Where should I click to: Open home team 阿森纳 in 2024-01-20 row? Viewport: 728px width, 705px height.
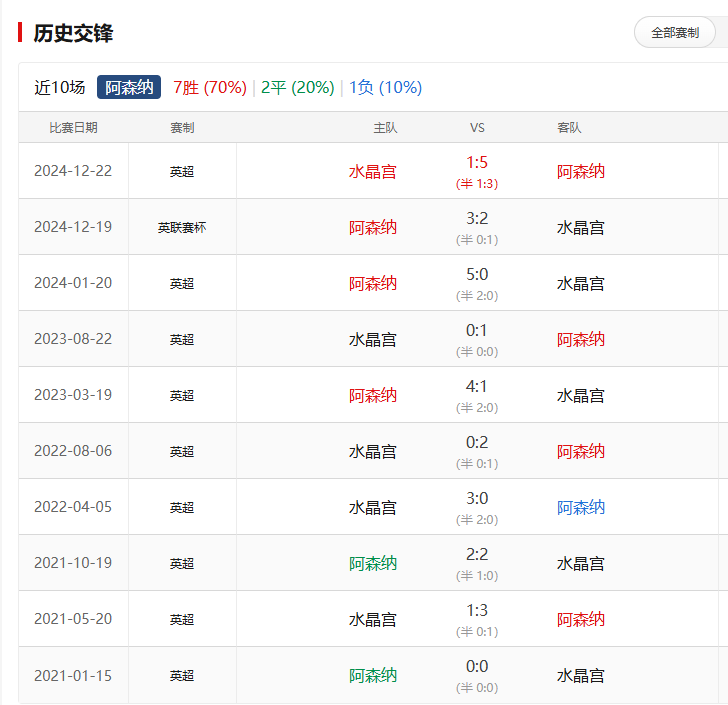373,283
